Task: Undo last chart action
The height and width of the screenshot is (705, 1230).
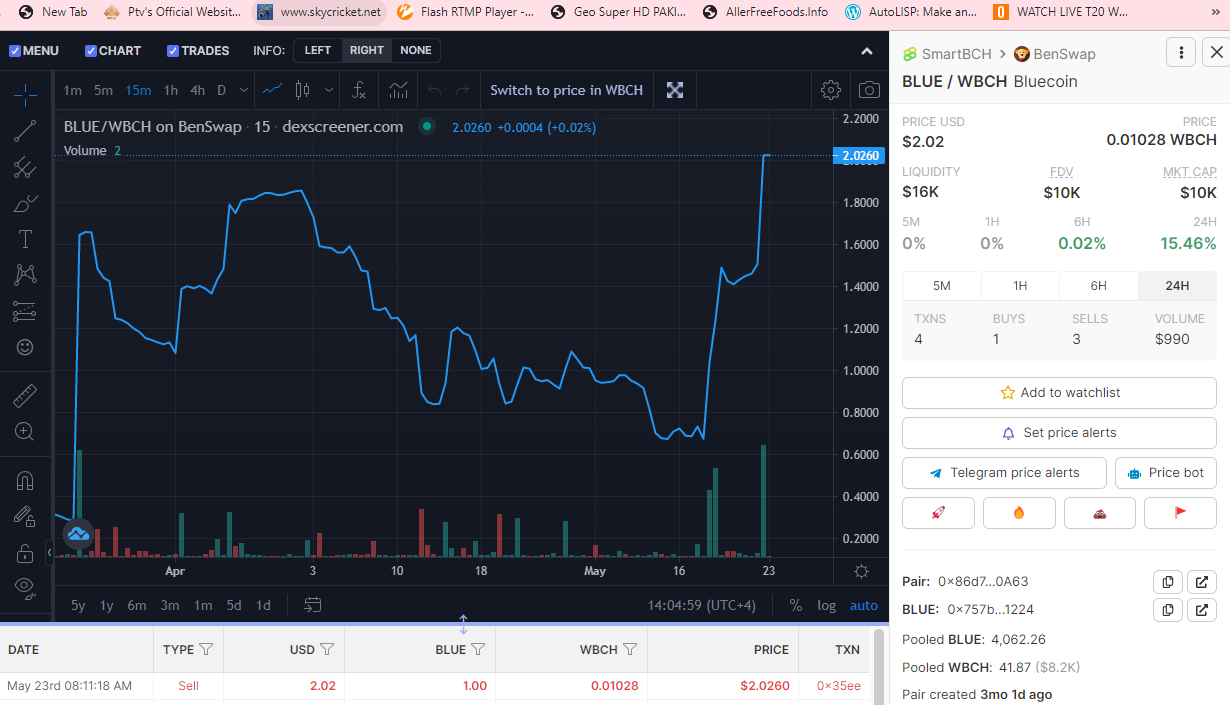Action: point(434,90)
